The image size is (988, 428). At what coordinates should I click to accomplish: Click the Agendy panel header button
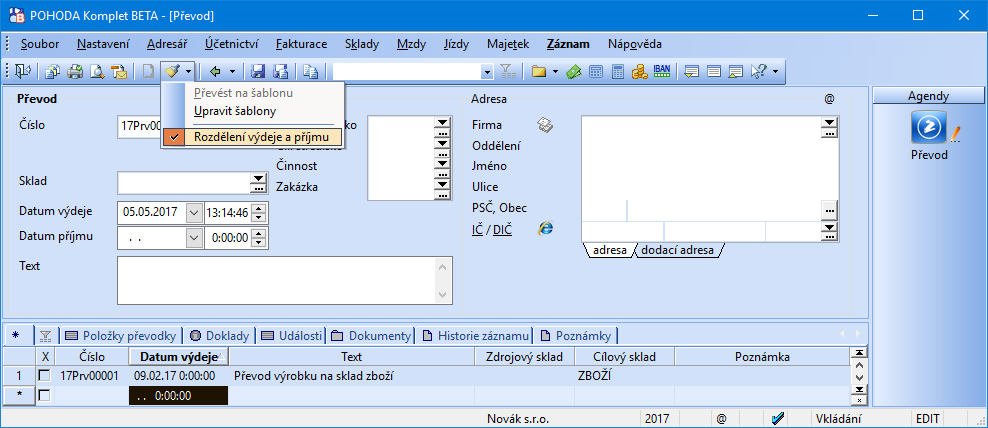(x=929, y=96)
